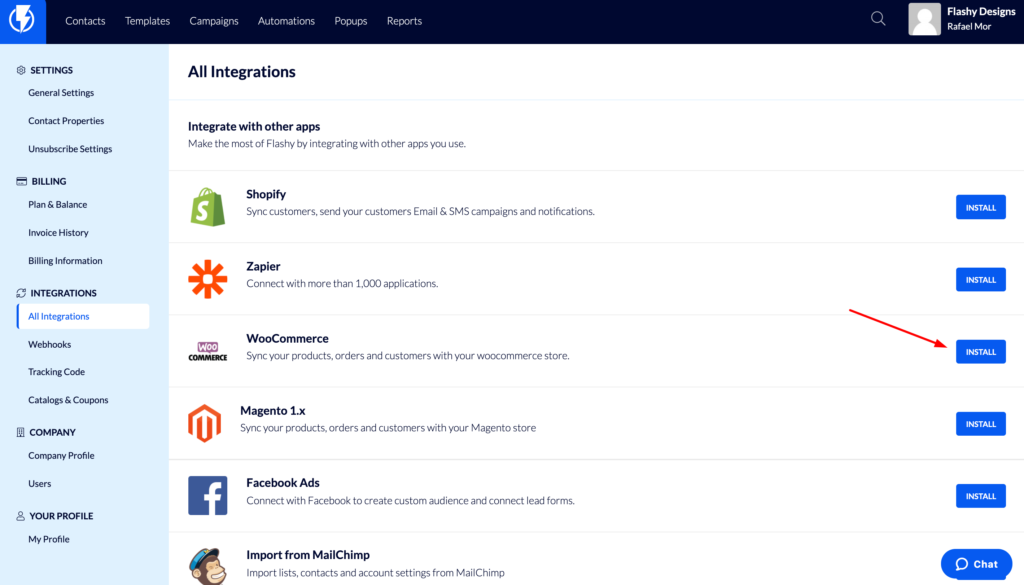Open Catalogs & Coupons settings

click(x=68, y=400)
